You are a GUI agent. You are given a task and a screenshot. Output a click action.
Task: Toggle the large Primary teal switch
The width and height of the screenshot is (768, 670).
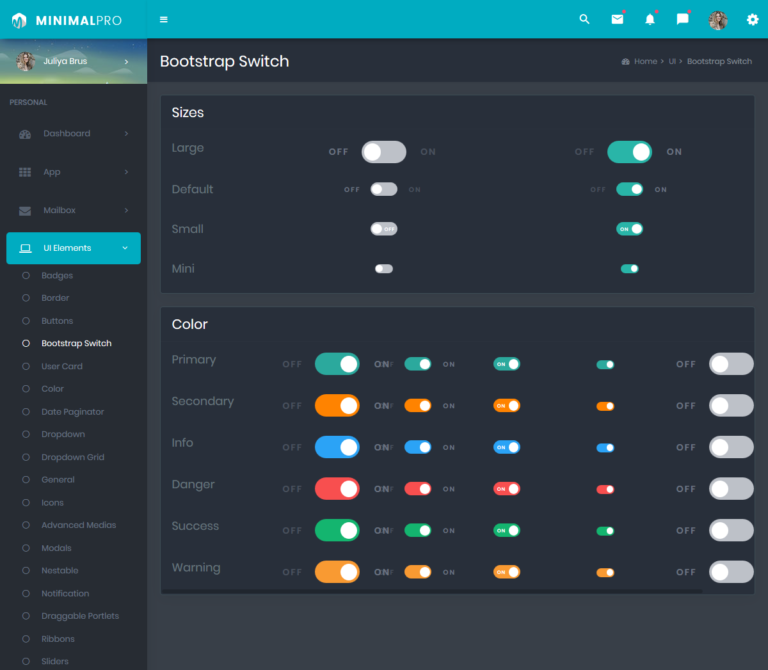point(337,364)
